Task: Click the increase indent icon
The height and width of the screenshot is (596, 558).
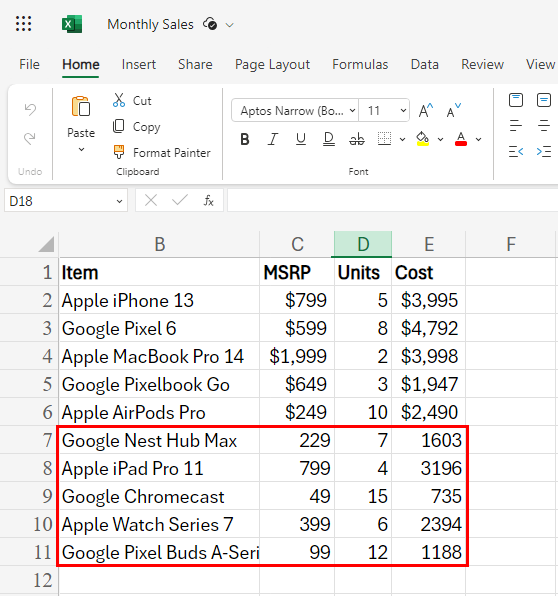Action: pos(544,152)
